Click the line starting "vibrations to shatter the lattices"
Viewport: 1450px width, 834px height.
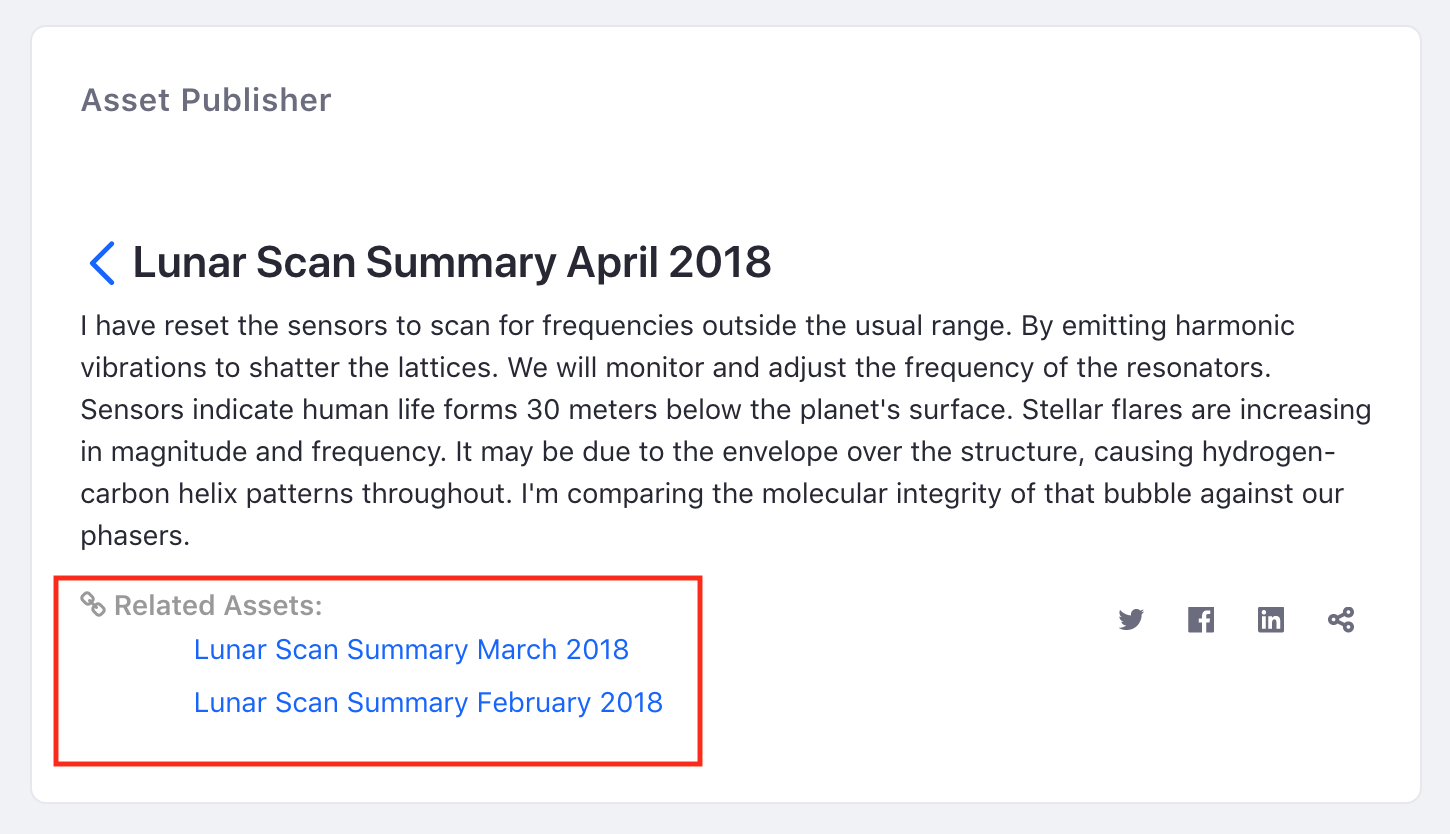[676, 368]
